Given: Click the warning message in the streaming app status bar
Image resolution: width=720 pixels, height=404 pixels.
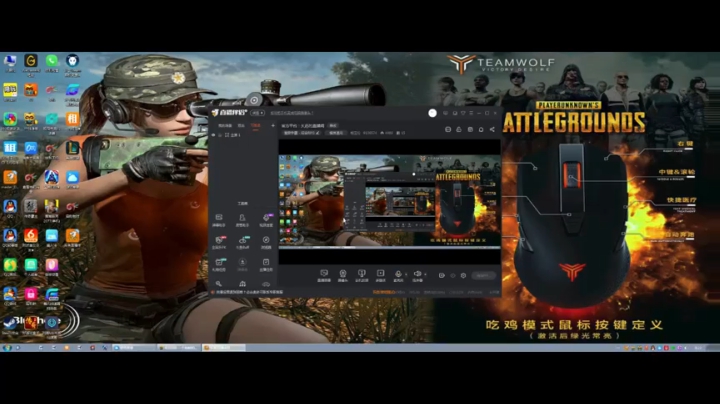Looking at the screenshot, I should point(248,292).
